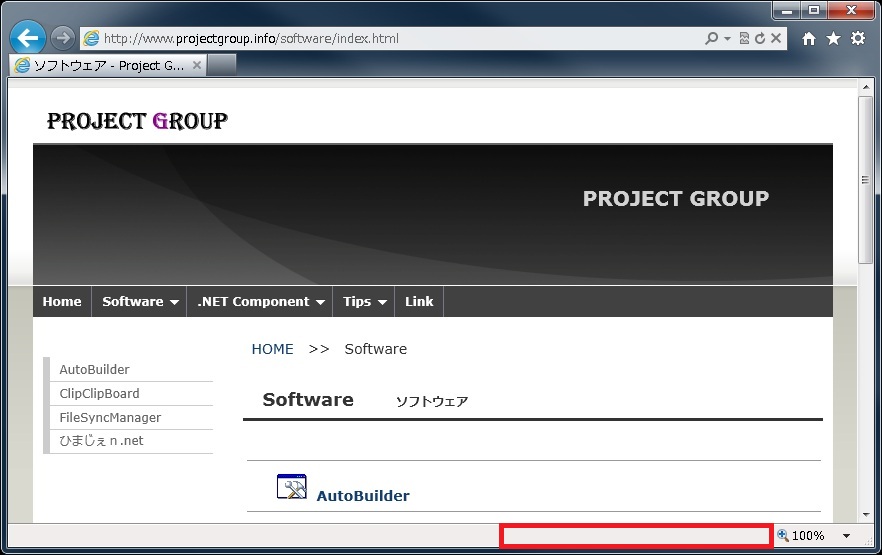Image resolution: width=882 pixels, height=555 pixels.
Task: Click the Home icon in browser toolbar
Action: click(x=809, y=39)
